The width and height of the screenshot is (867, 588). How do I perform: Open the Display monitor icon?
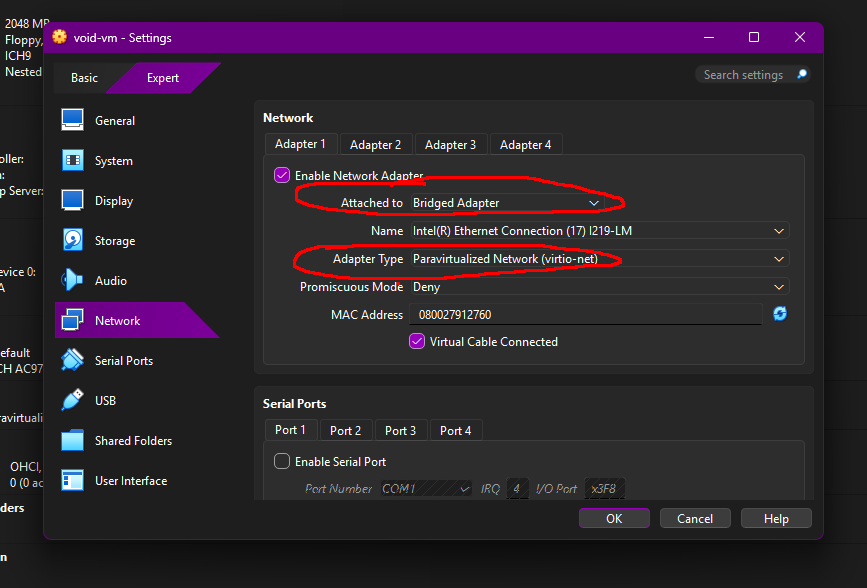73,200
